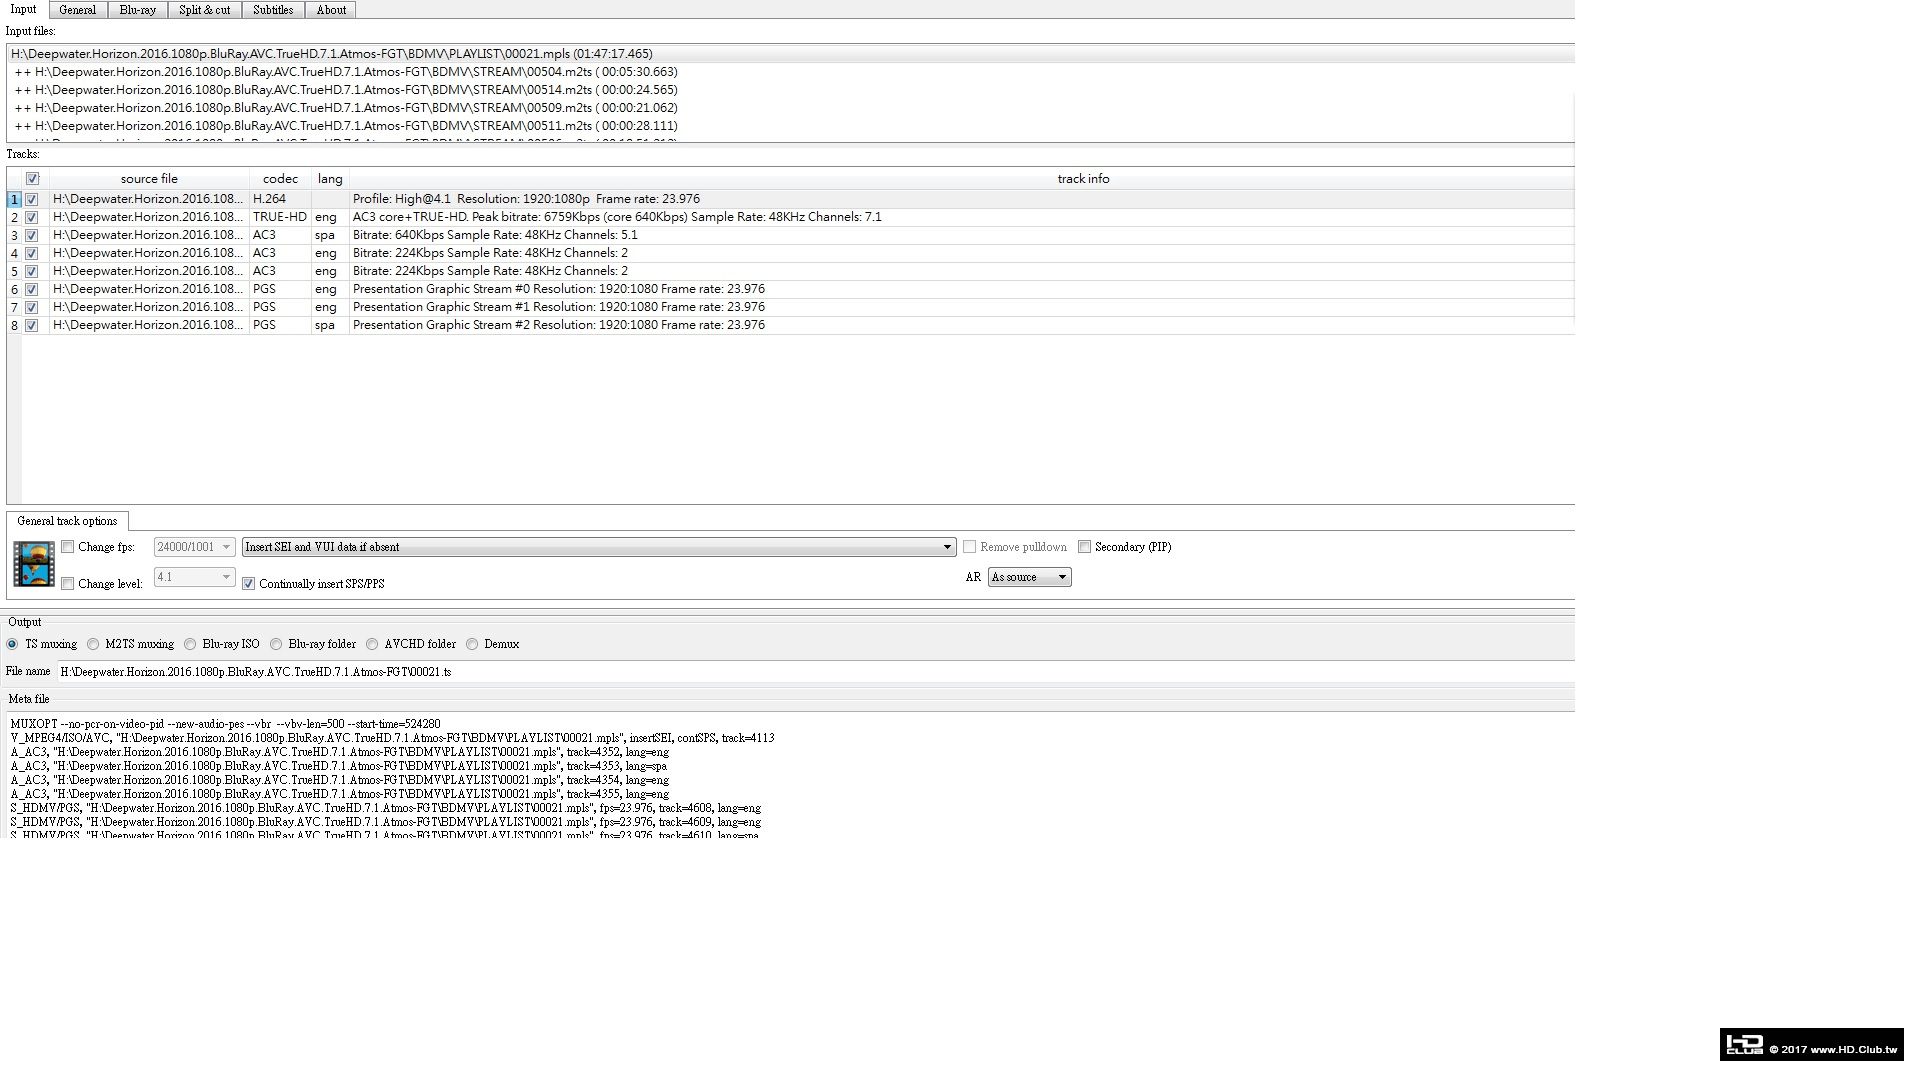Open the 4.1 level dropdown
The width and height of the screenshot is (1920, 1075).
coord(194,577)
